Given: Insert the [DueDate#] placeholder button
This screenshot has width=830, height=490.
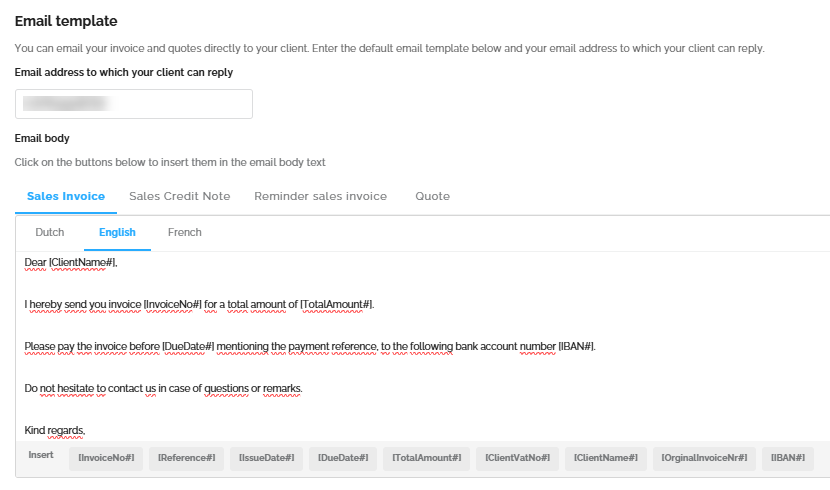Looking at the screenshot, I should [x=343, y=458].
